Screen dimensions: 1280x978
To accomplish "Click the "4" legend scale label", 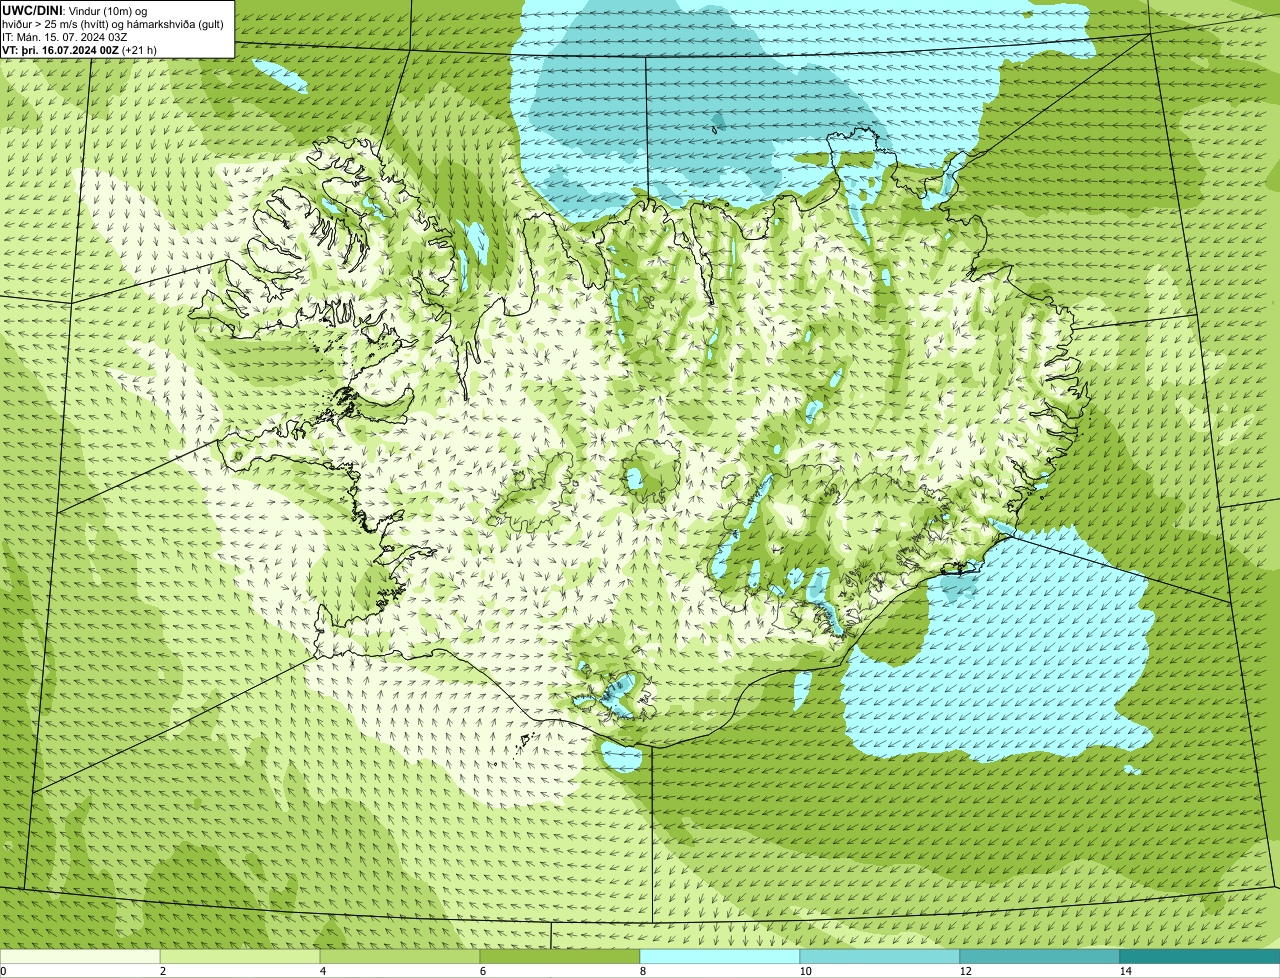I will coord(322,971).
